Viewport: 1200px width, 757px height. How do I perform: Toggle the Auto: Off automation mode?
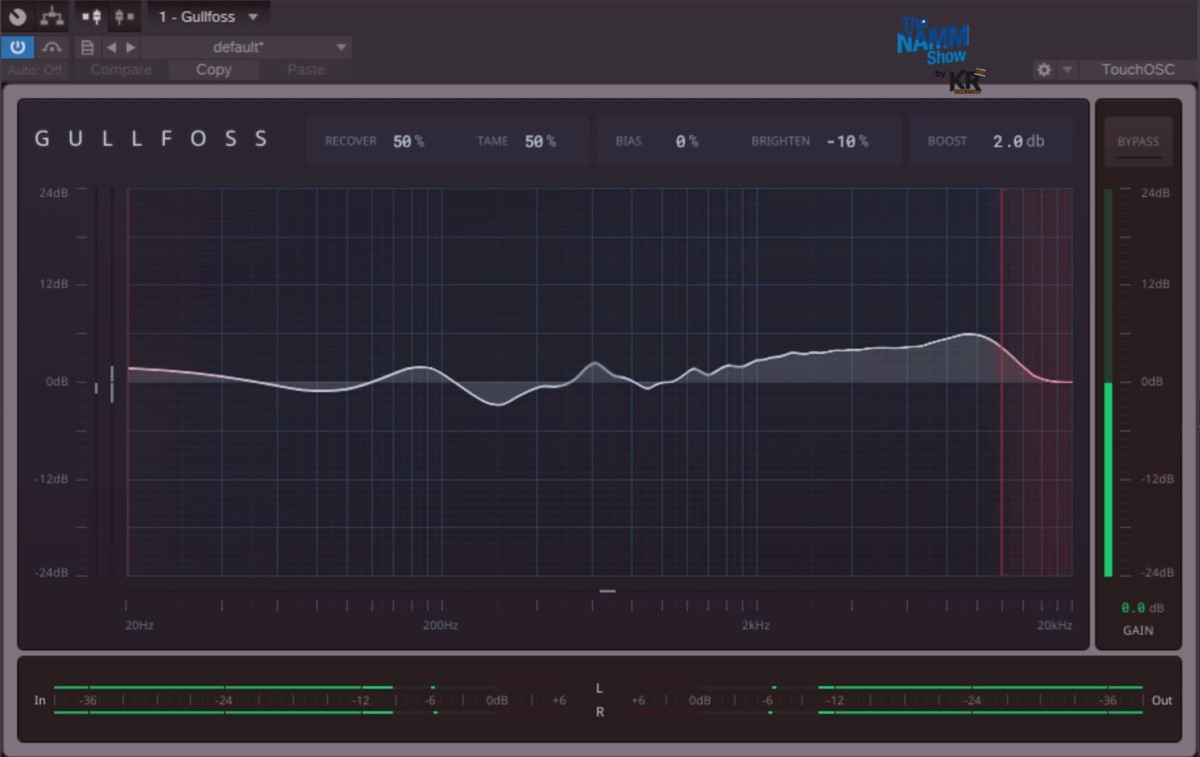click(x=35, y=70)
